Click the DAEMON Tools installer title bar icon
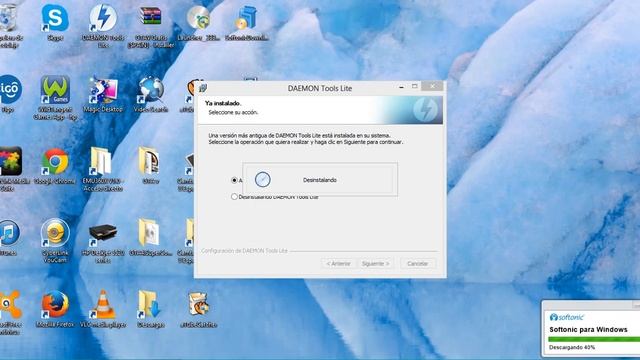 [x=203, y=88]
